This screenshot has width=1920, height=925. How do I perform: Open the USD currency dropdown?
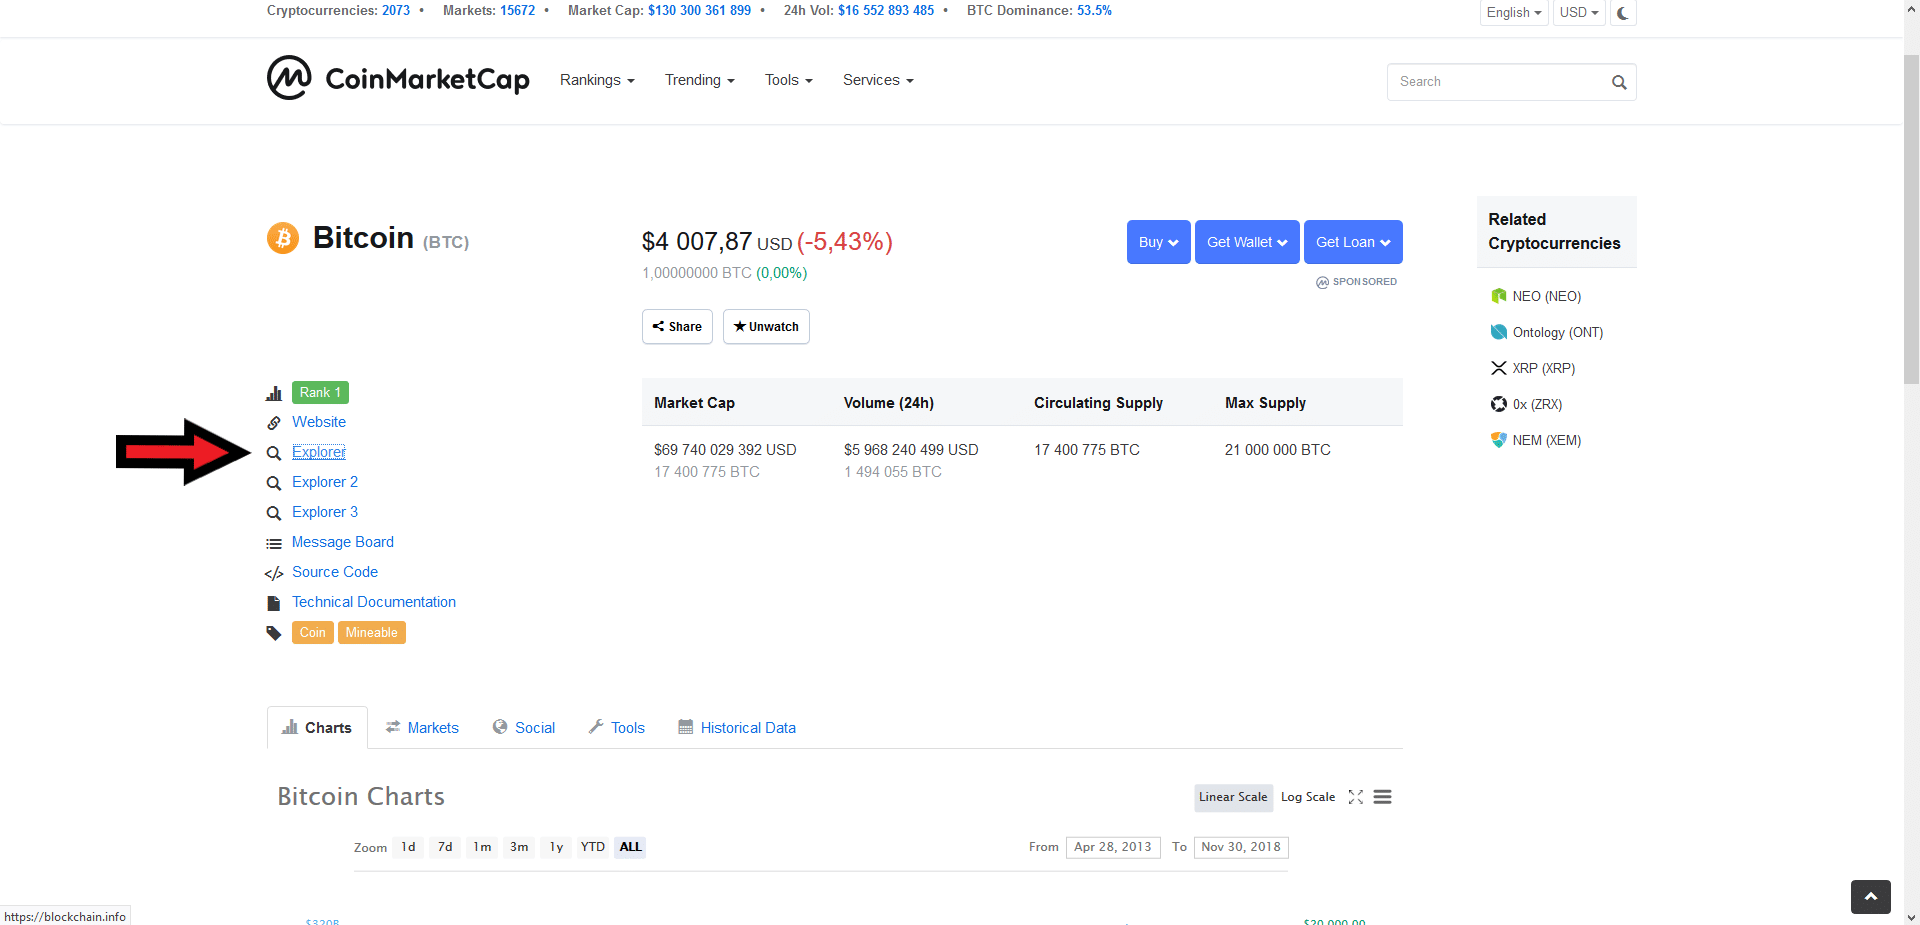coord(1579,13)
